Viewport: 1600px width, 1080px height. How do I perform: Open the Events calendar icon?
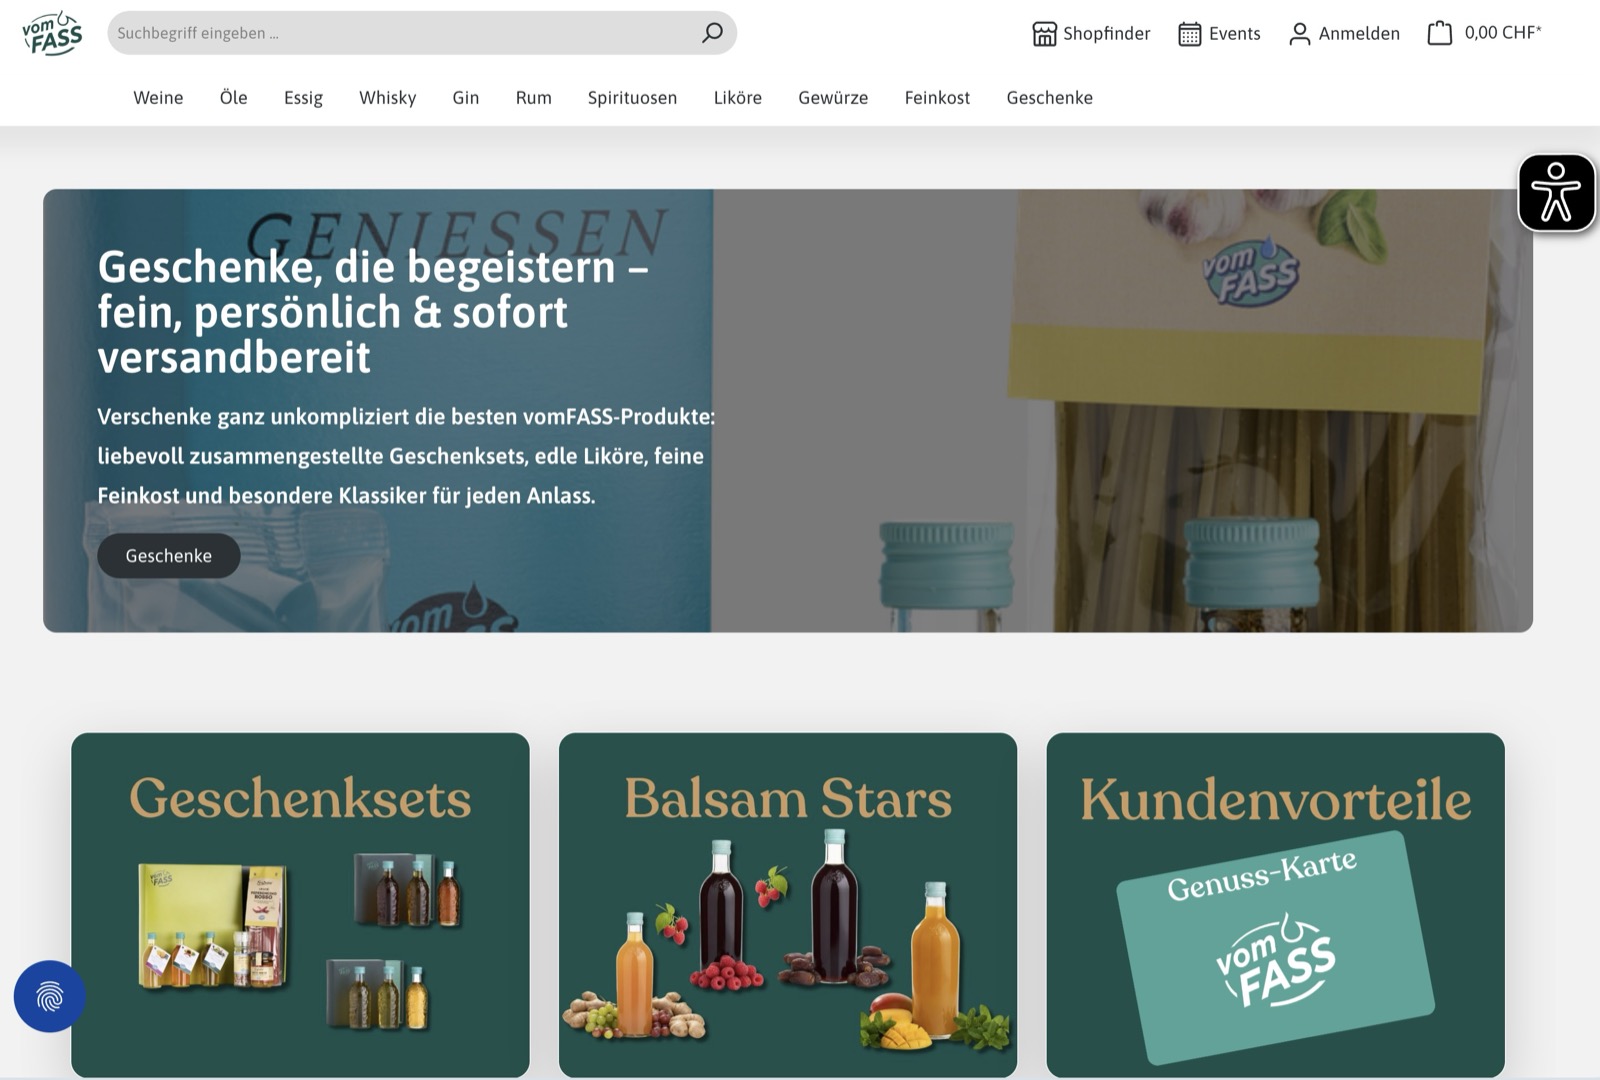1189,34
